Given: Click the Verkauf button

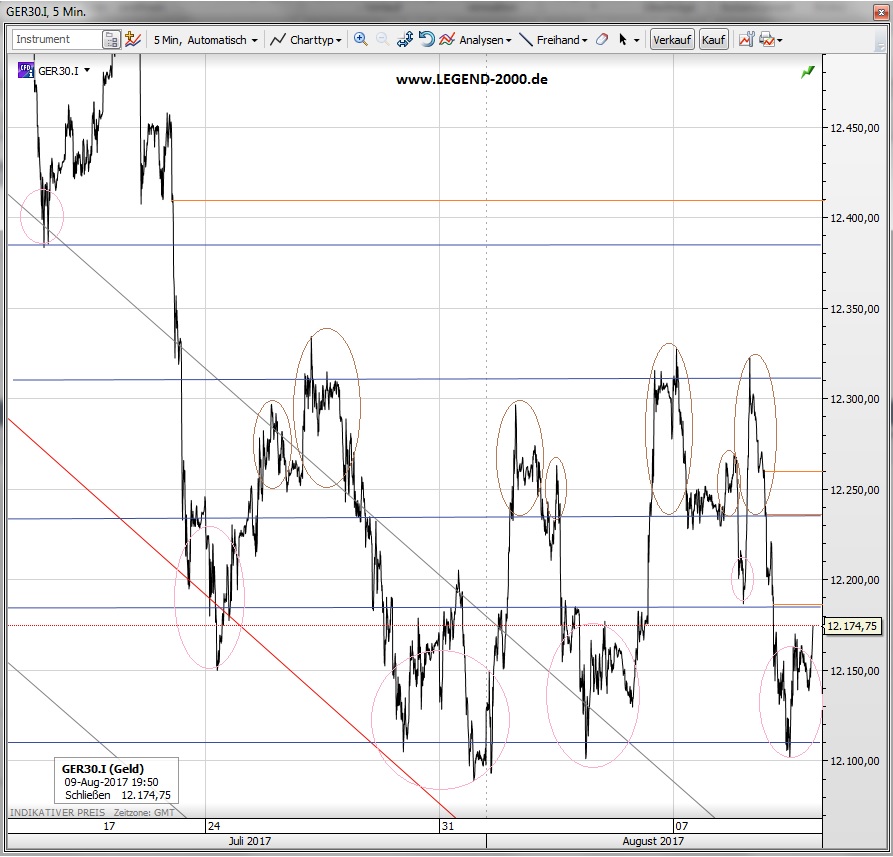Looking at the screenshot, I should [x=673, y=40].
